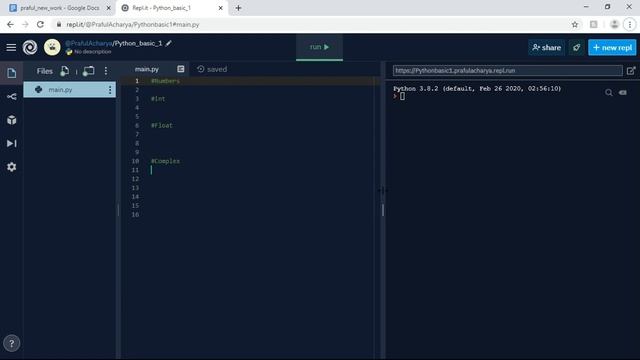Add a new folder in Files panel

88,71
